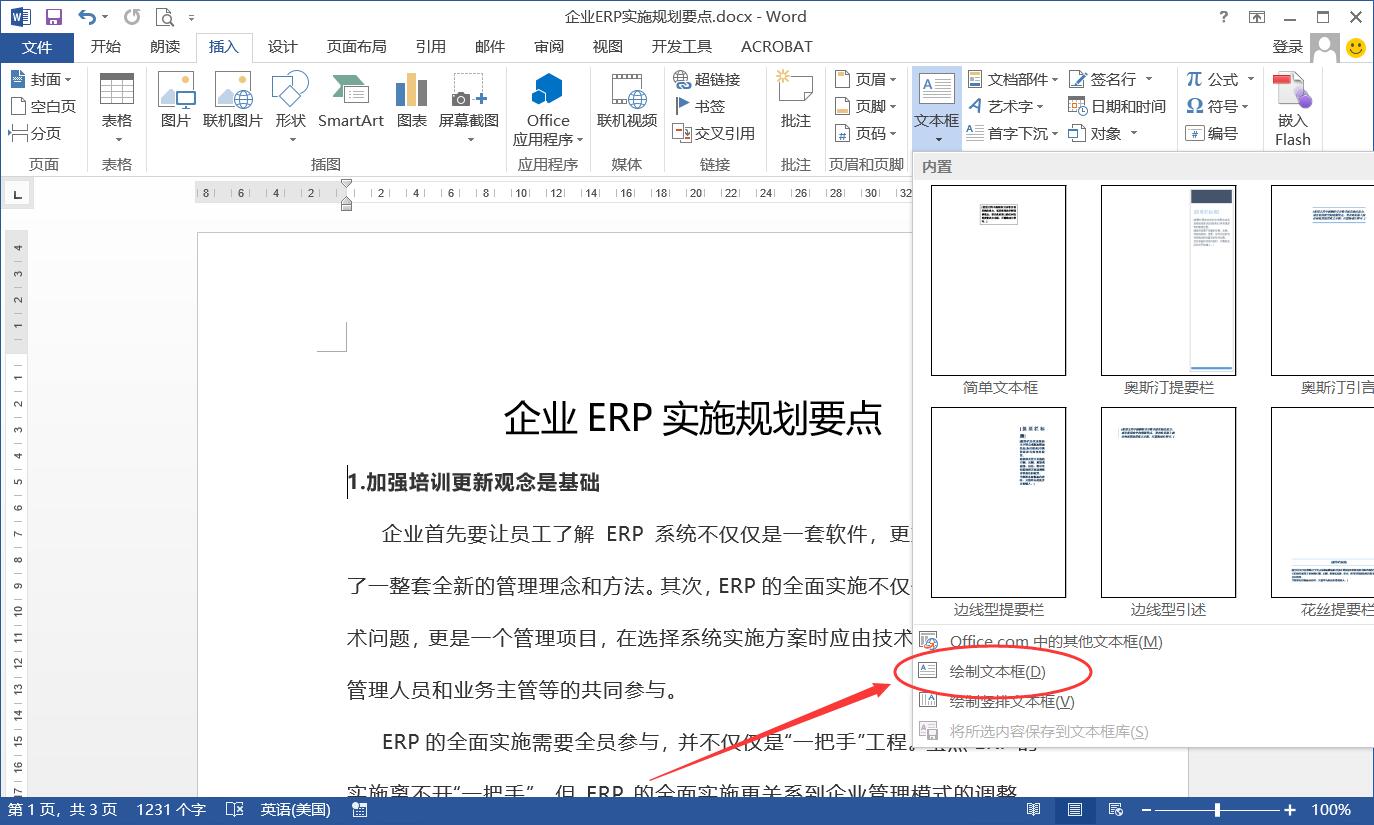Open the Table (表格) insert button
1374x825 pixels.
pos(117,108)
